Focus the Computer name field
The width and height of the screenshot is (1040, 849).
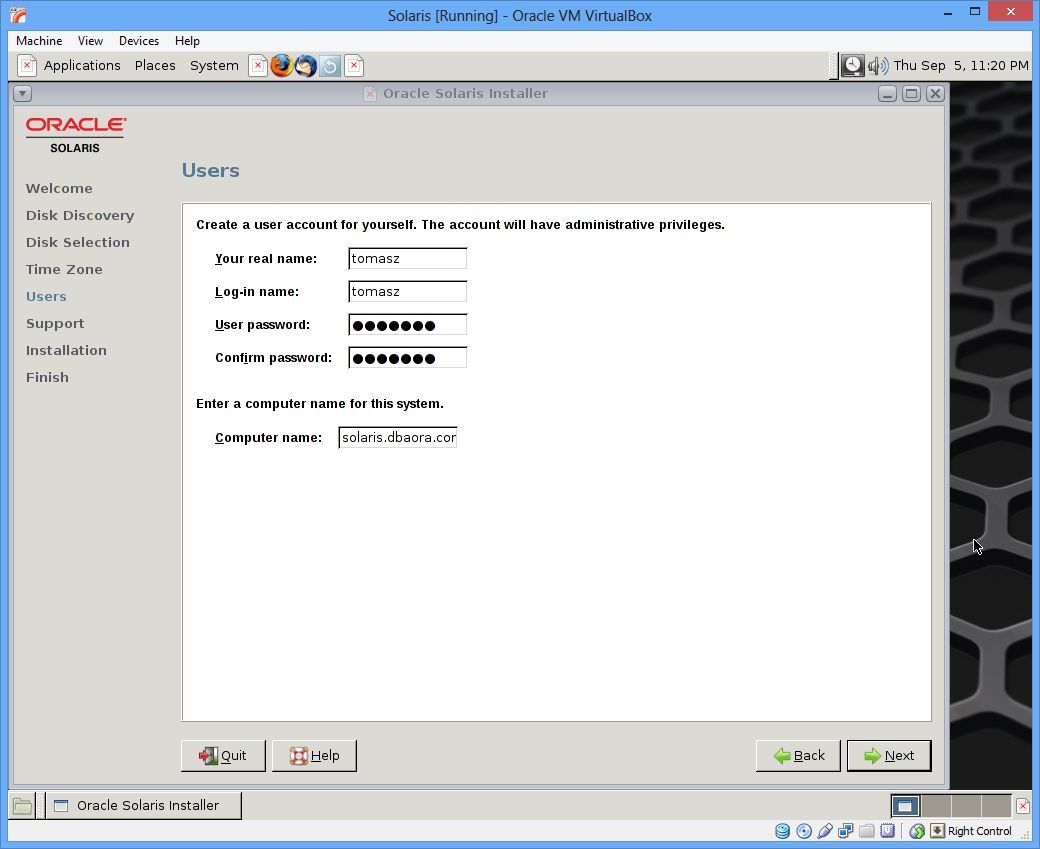pyautogui.click(x=398, y=438)
